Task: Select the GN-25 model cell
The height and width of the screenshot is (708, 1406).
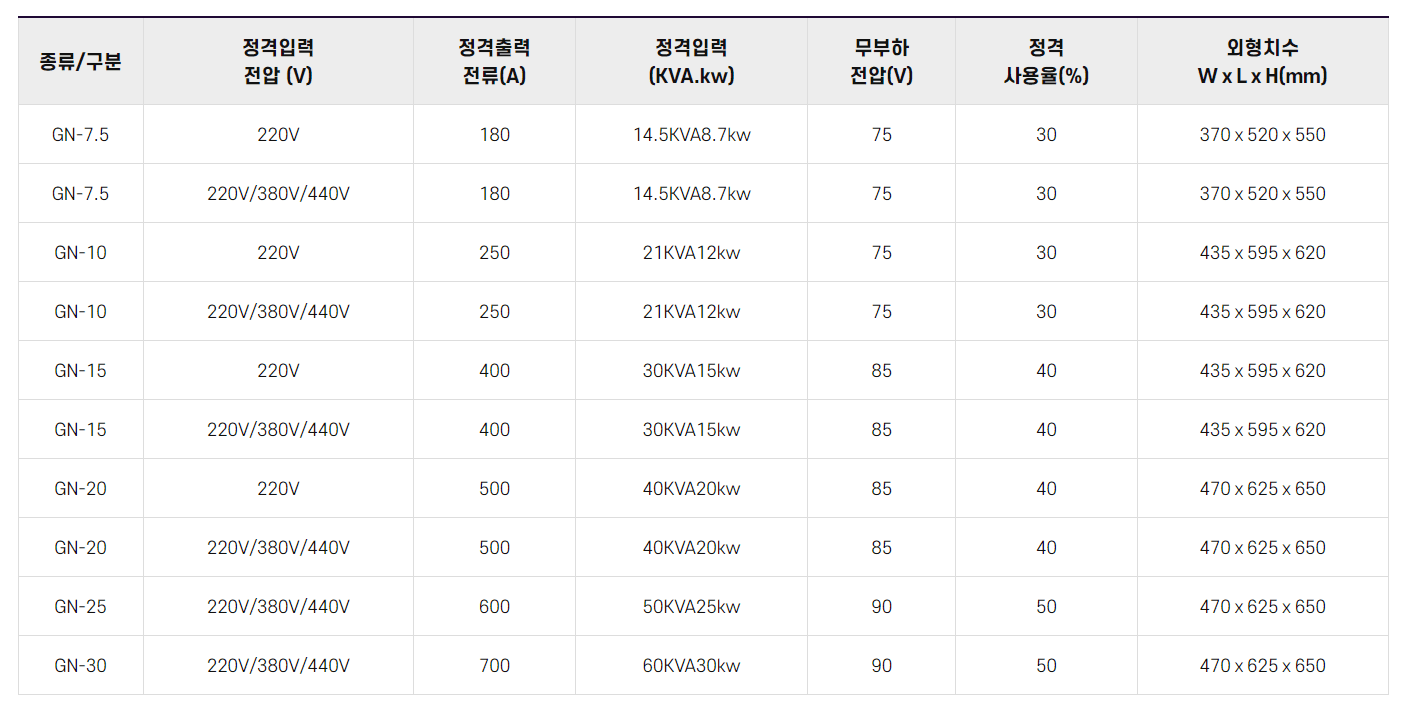Action: coord(81,607)
